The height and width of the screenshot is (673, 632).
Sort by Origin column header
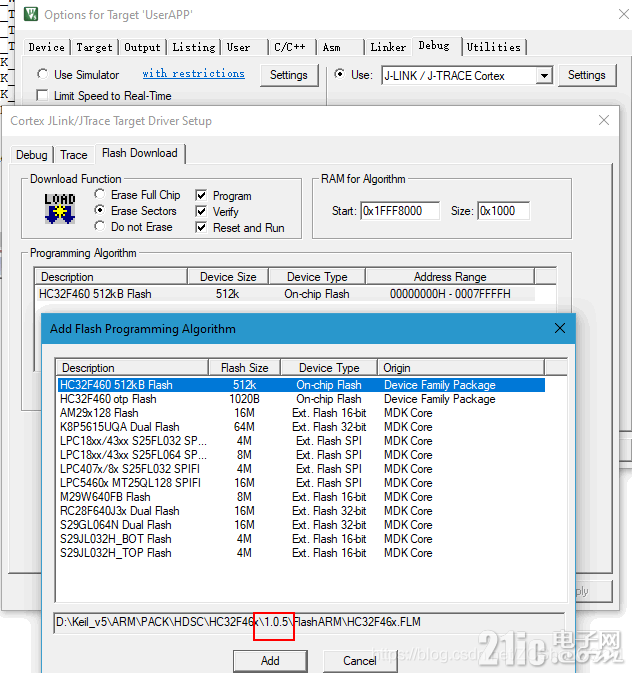[x=461, y=368]
